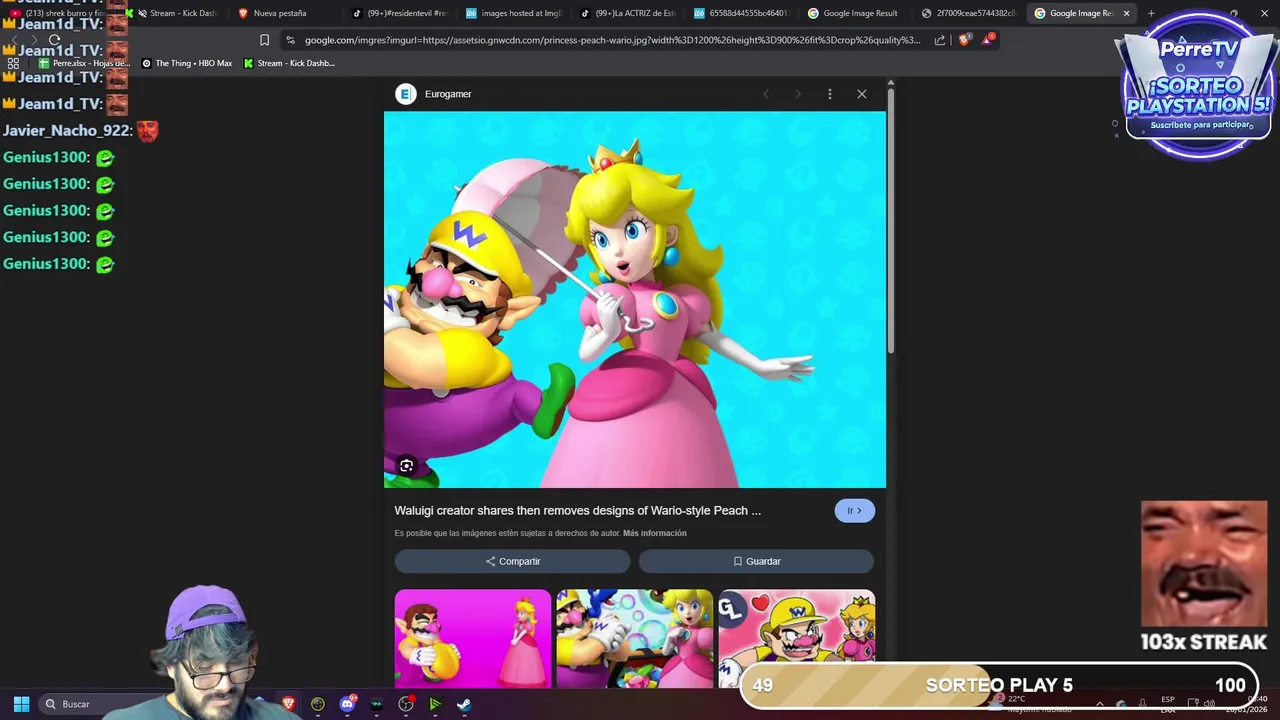Viewport: 1280px width, 720px height.
Task: Open the three-dot options menu of image preview
Action: coord(829,94)
